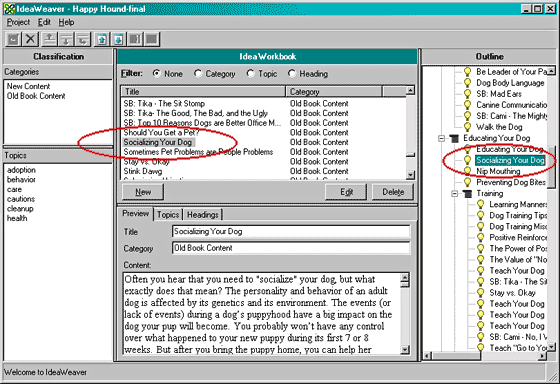Click the Outline horizontal scrollbar track

point(485,356)
